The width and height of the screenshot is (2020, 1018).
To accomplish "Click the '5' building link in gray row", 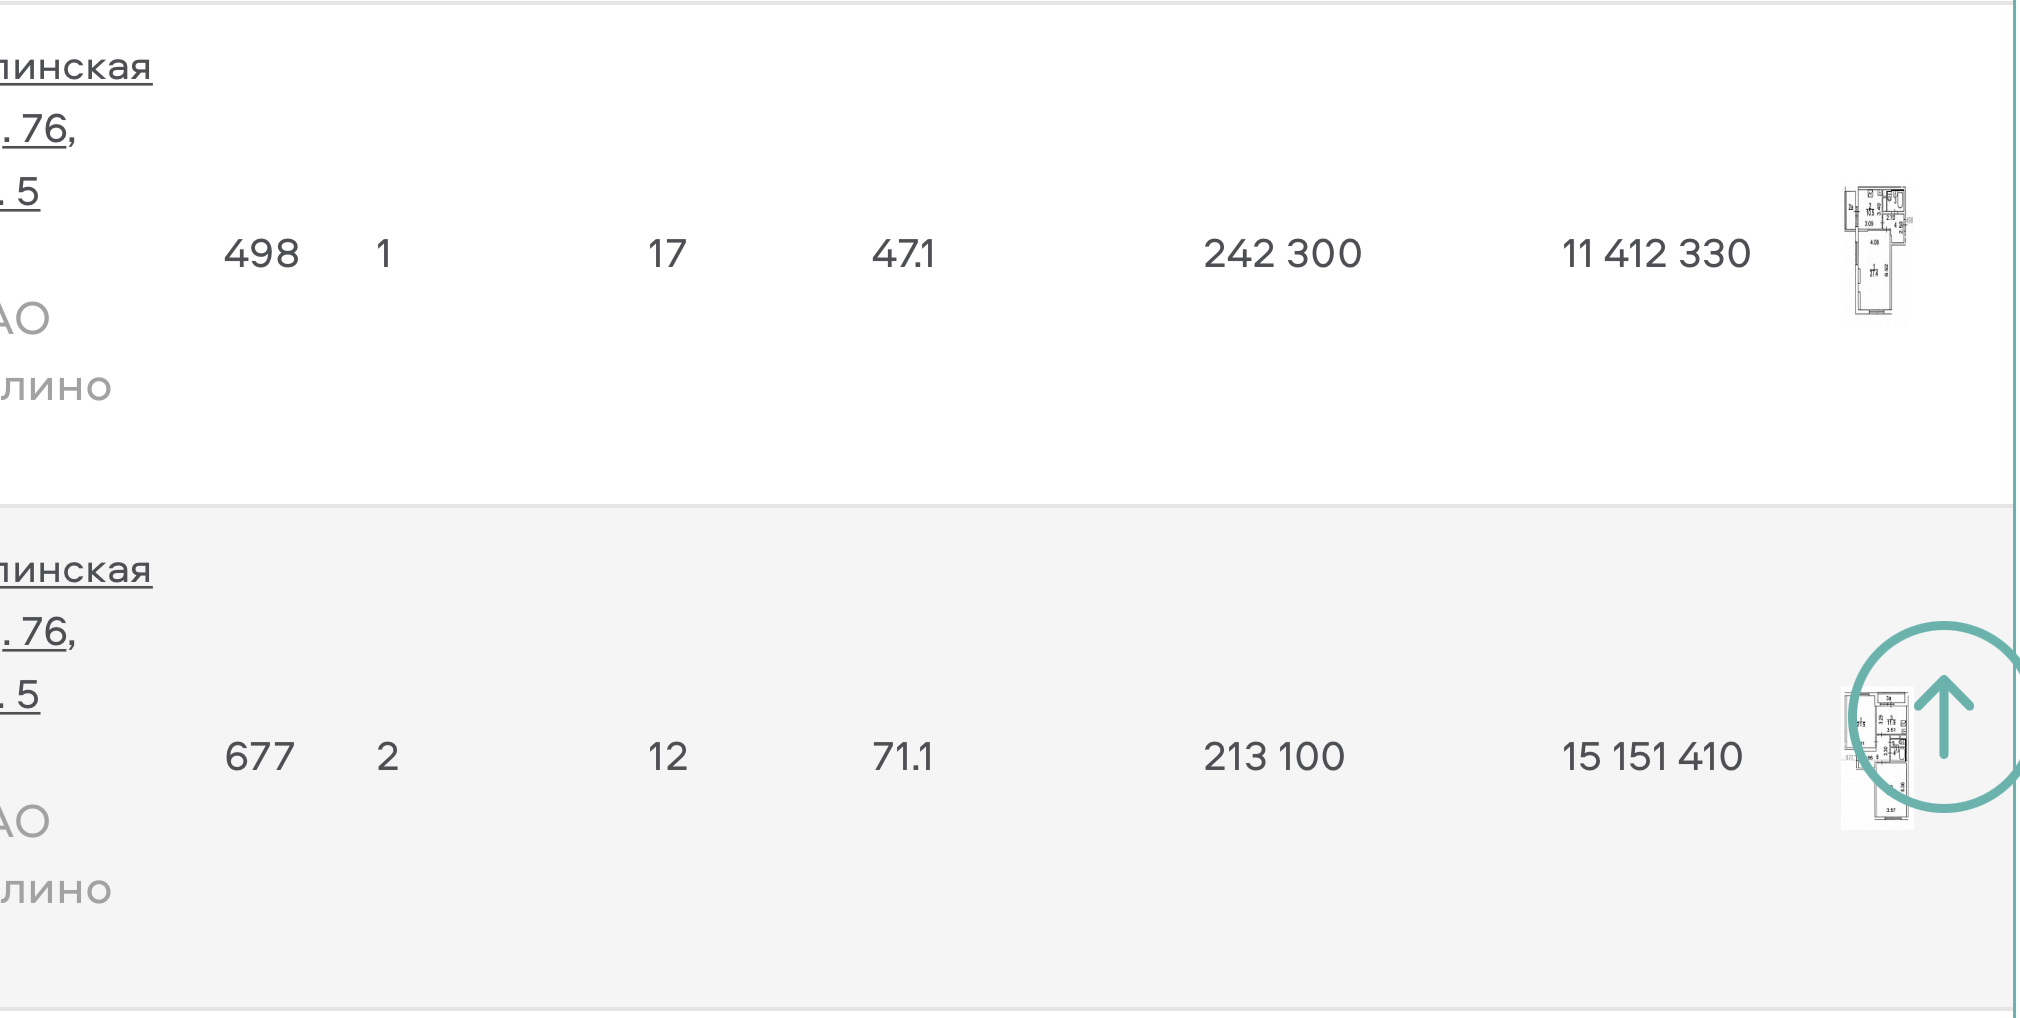I will tap(20, 695).
